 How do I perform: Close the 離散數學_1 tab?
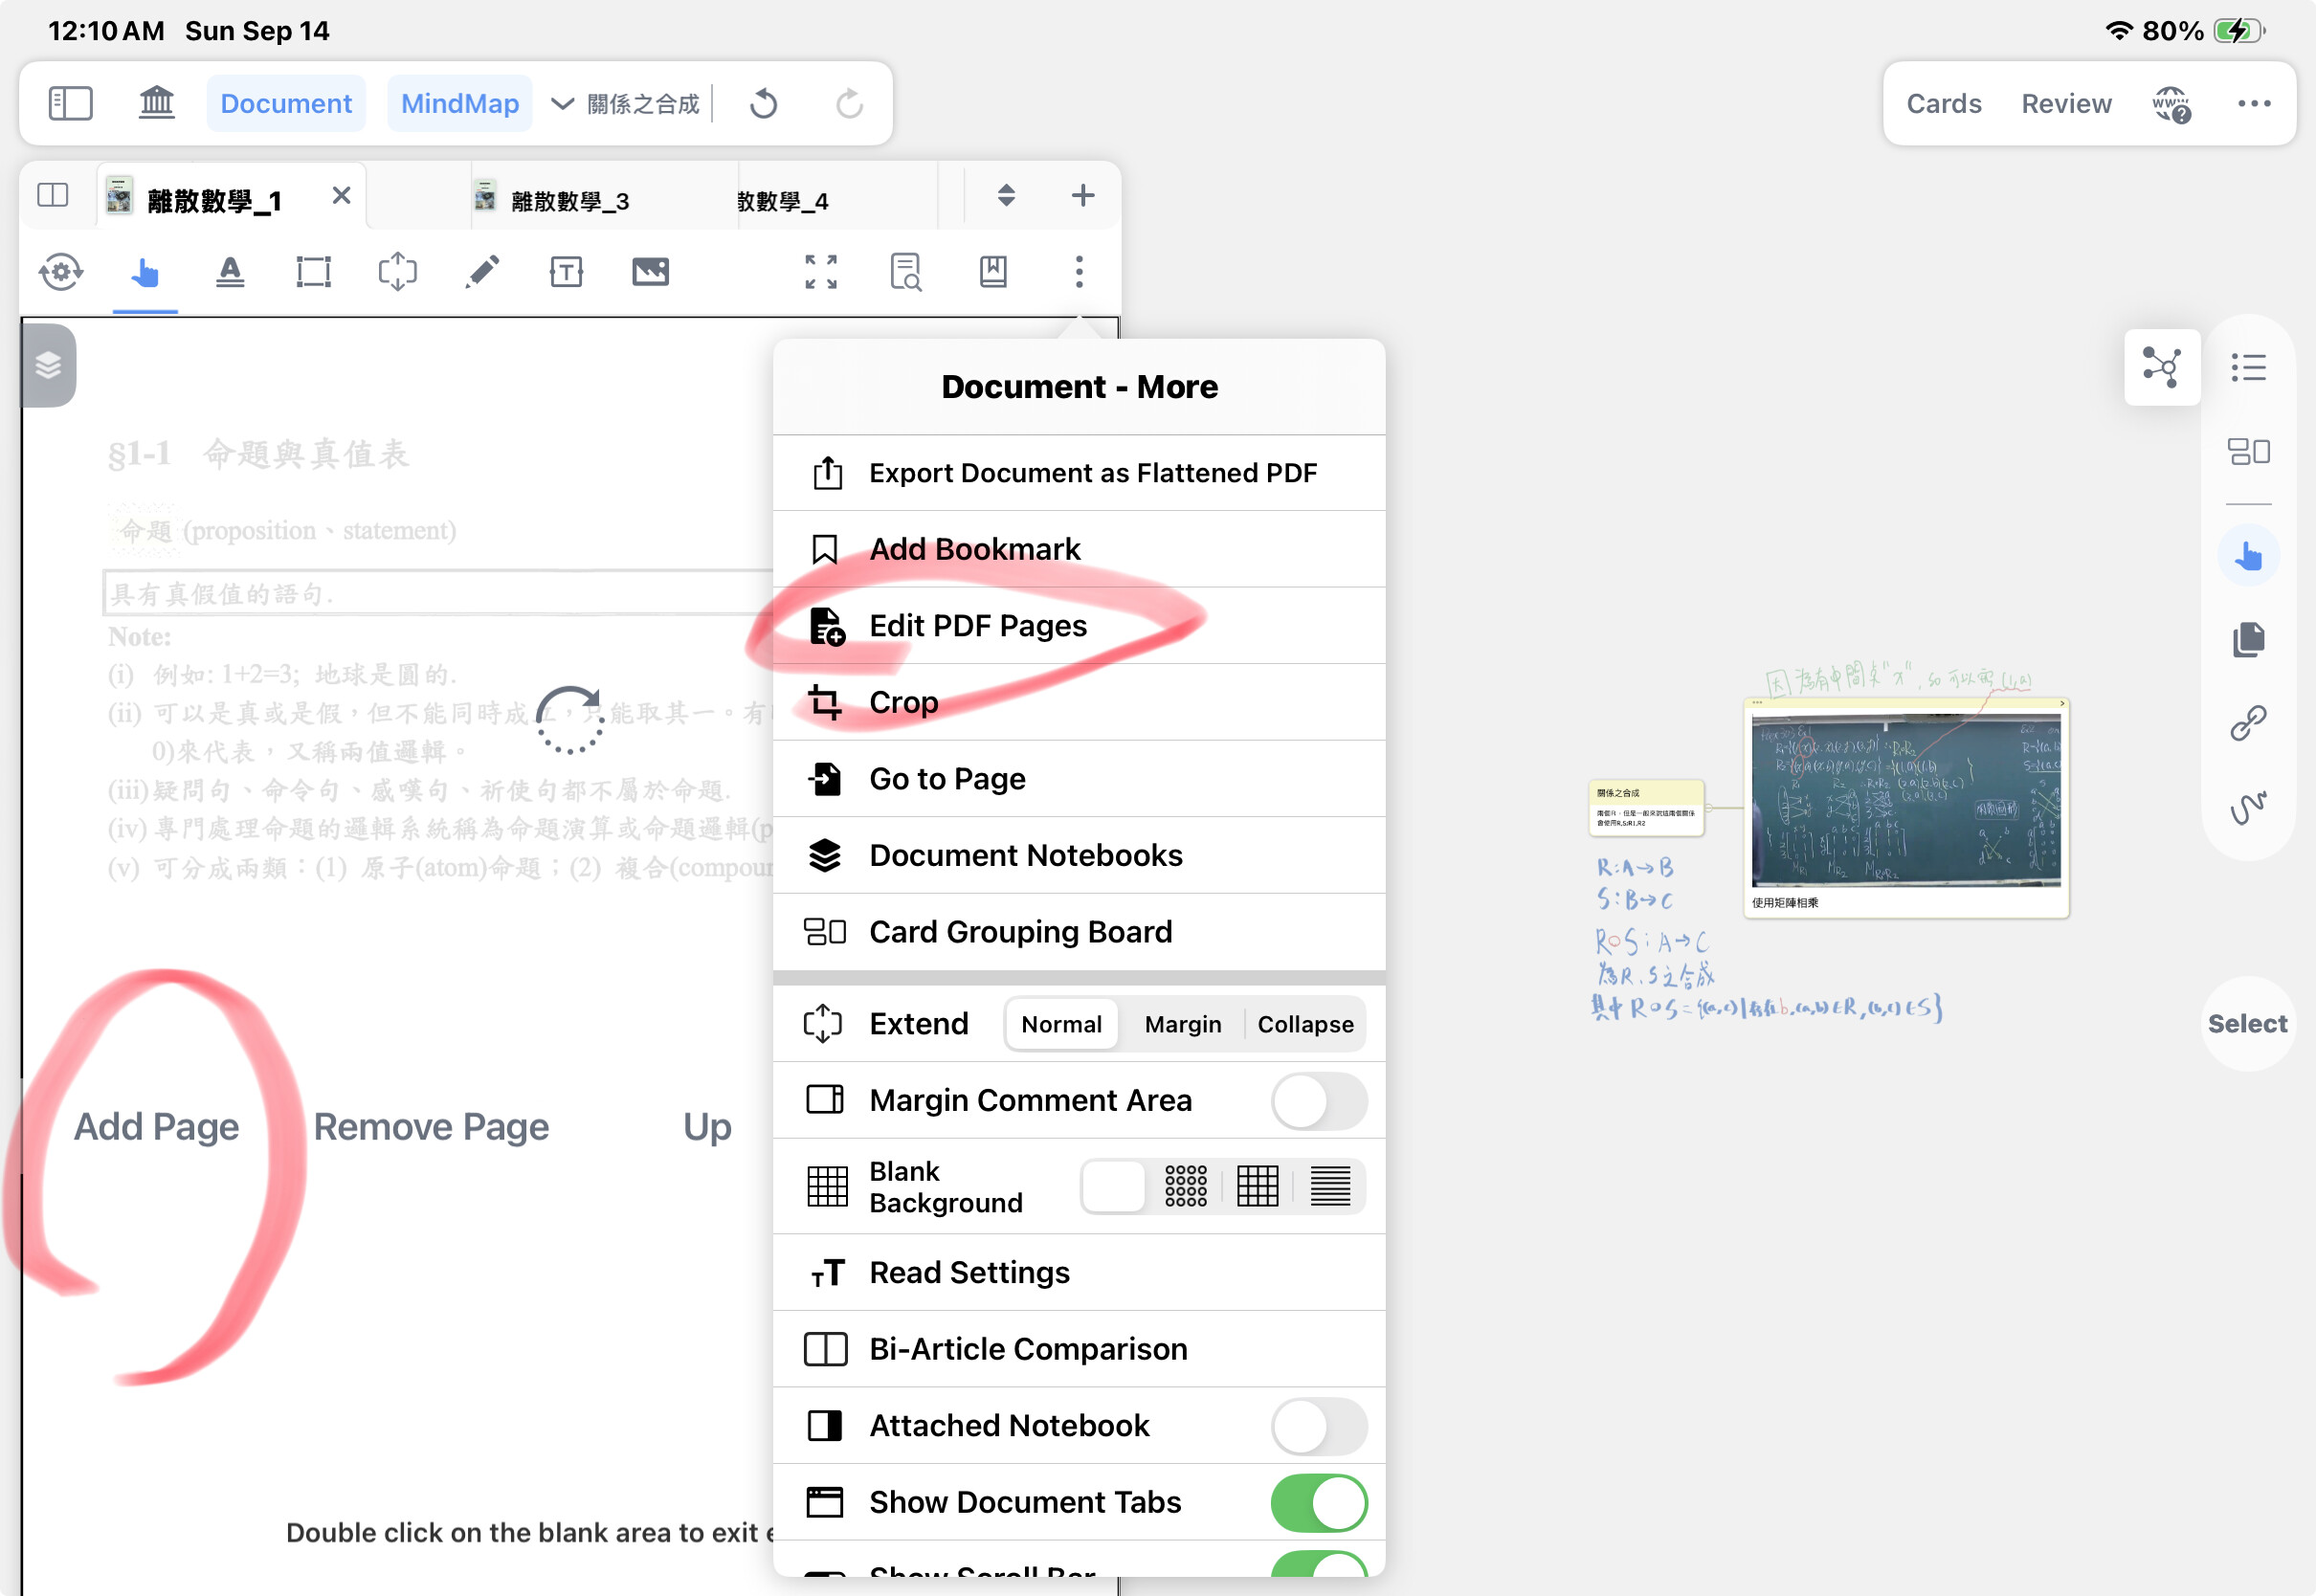[x=341, y=195]
